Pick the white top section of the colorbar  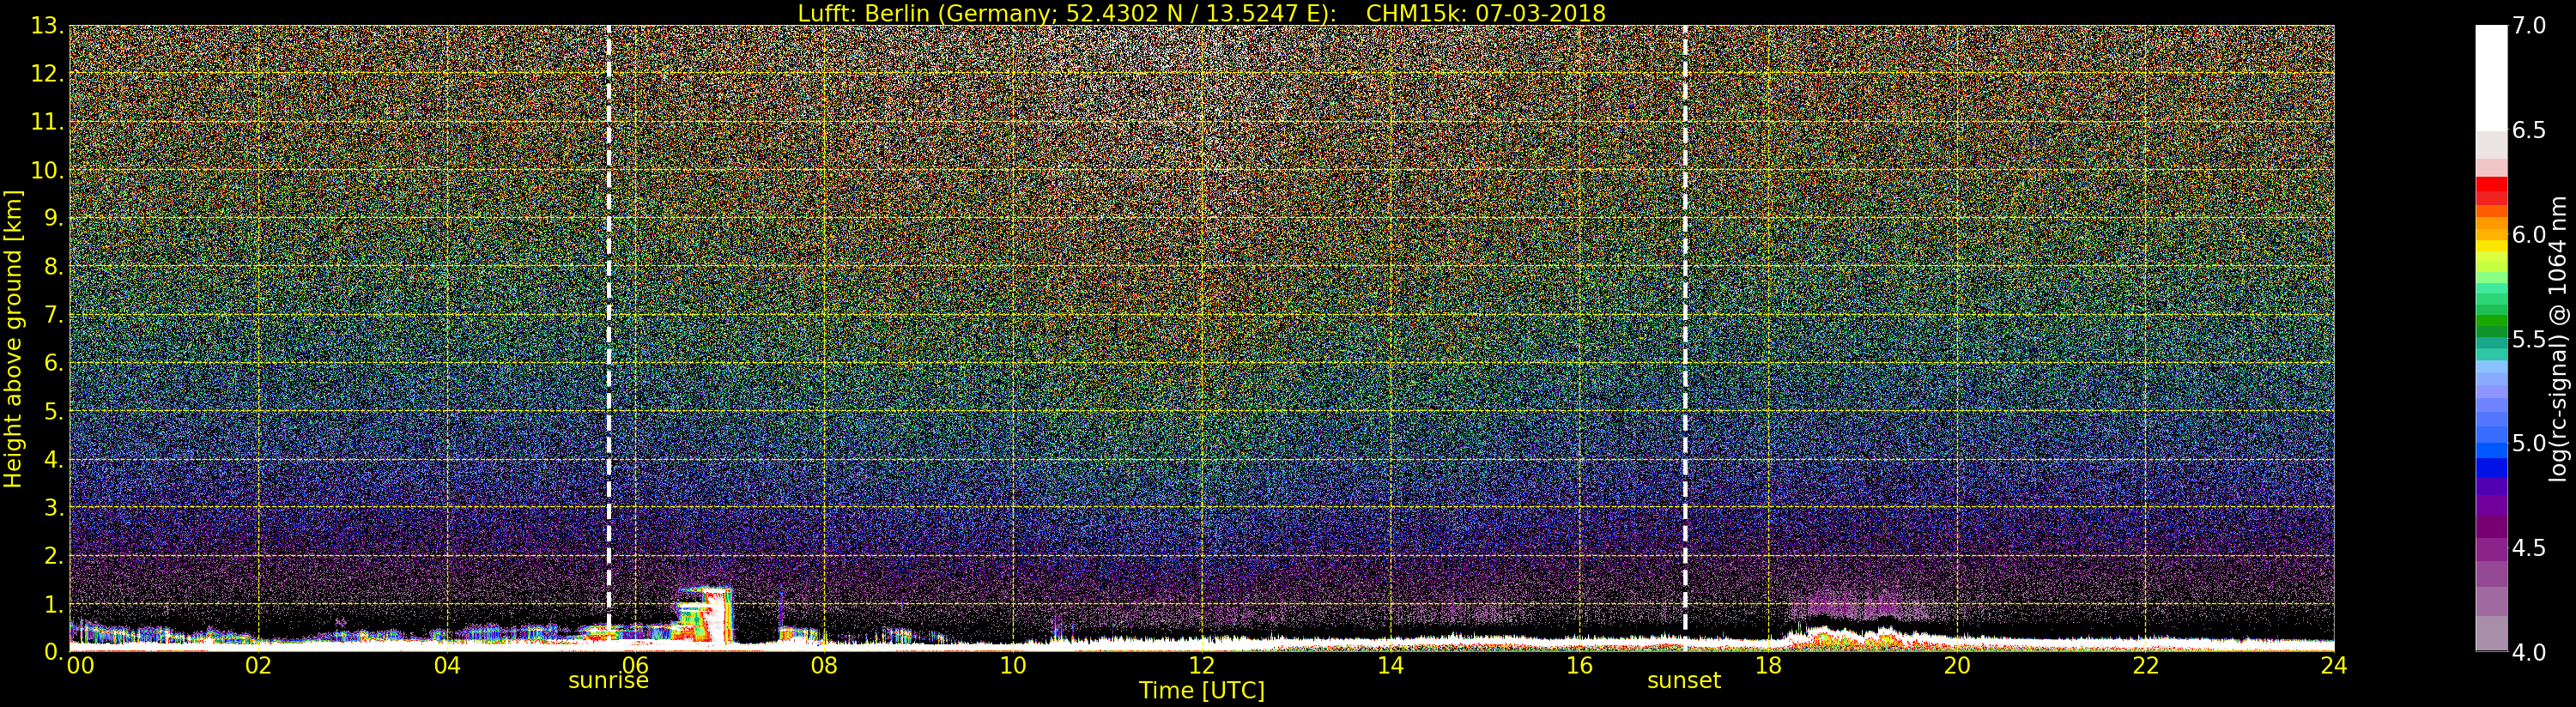[x=2491, y=78]
